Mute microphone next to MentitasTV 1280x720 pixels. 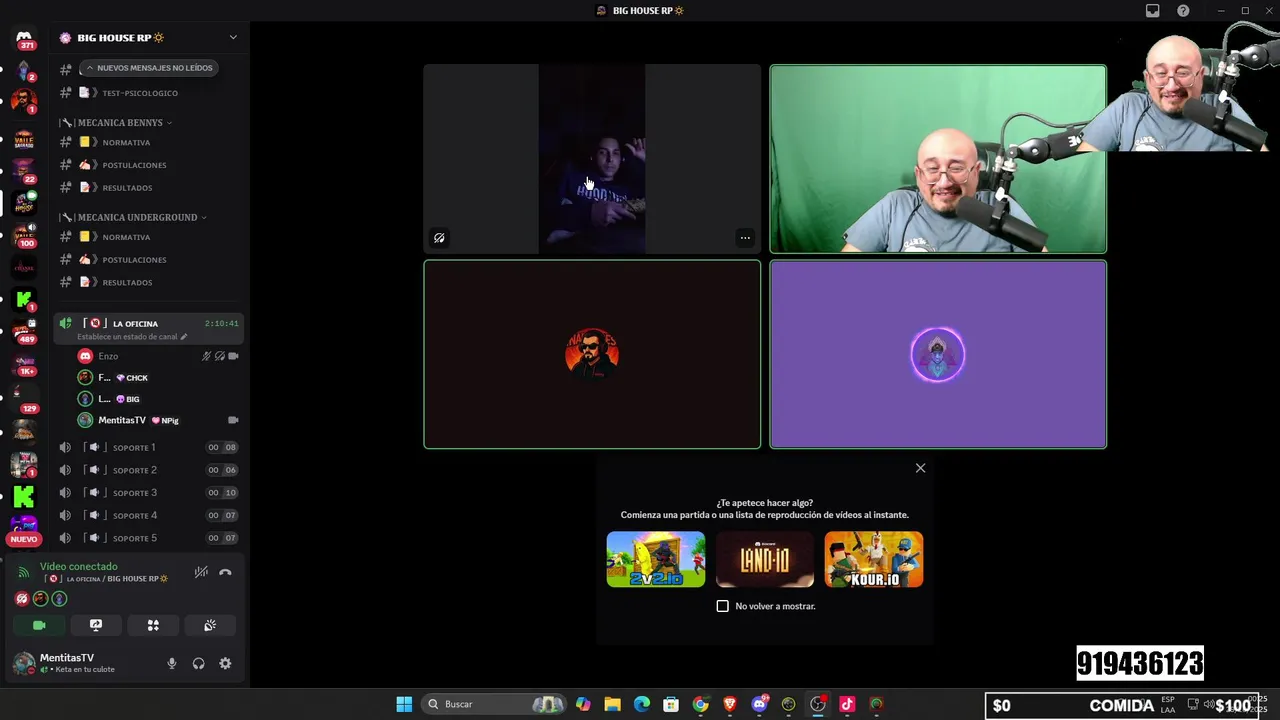[171, 663]
